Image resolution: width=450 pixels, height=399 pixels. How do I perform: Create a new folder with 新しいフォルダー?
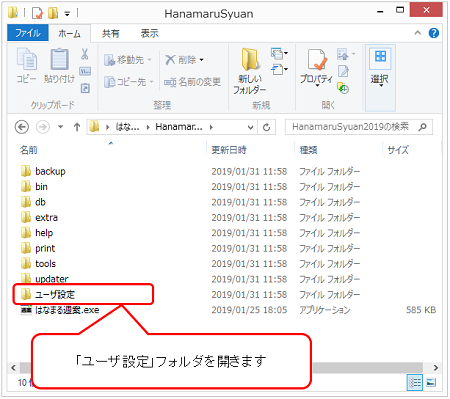250,71
